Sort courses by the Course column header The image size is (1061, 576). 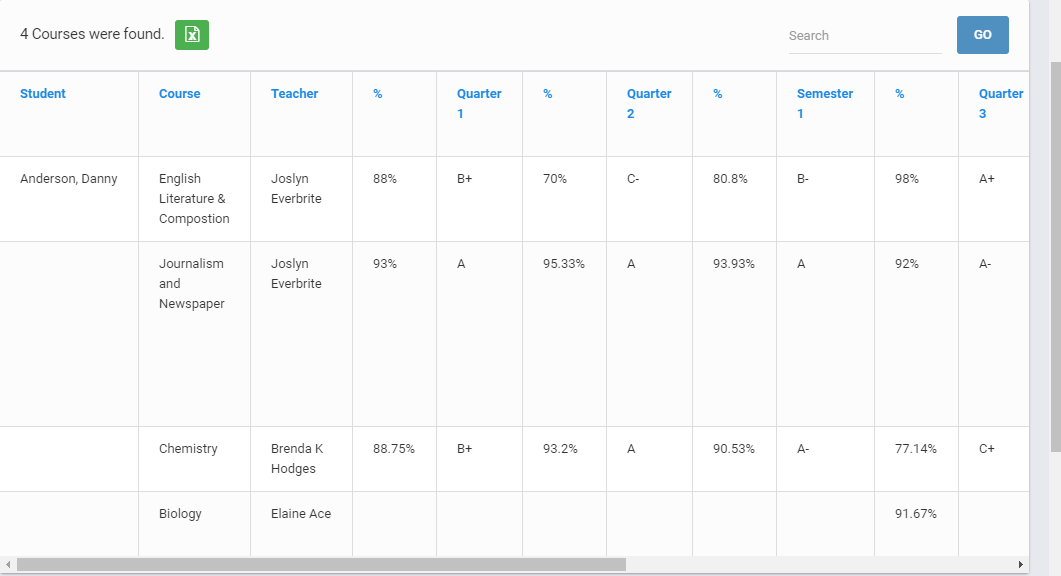(180, 93)
